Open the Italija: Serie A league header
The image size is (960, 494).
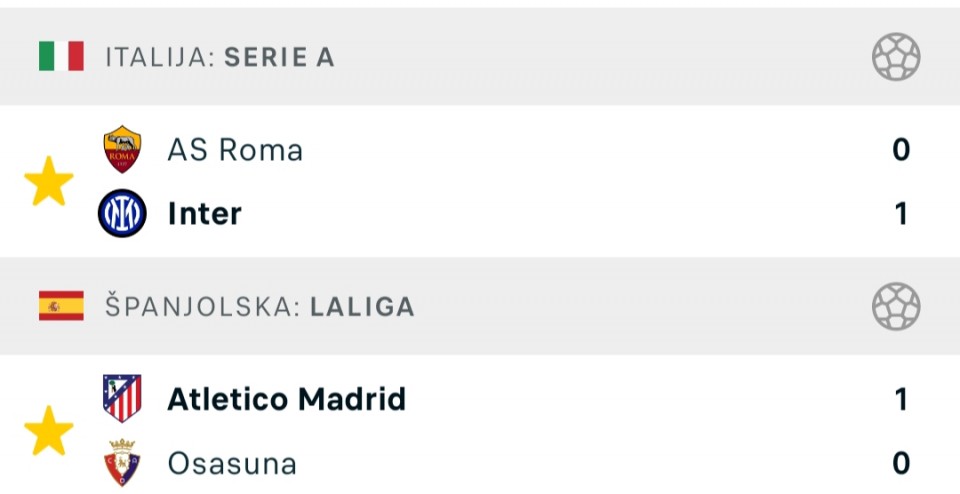click(220, 58)
